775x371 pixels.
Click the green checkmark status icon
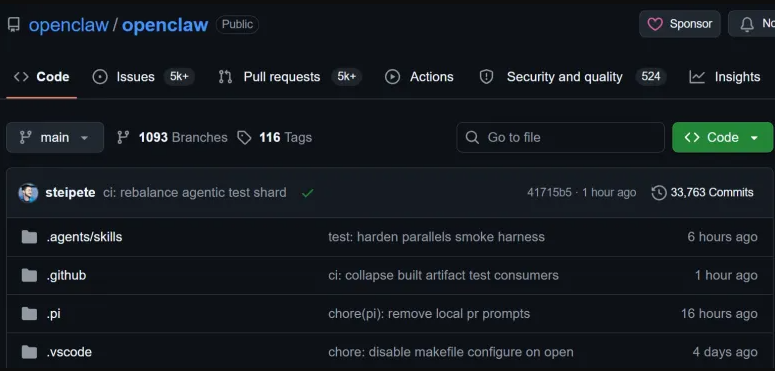click(307, 193)
